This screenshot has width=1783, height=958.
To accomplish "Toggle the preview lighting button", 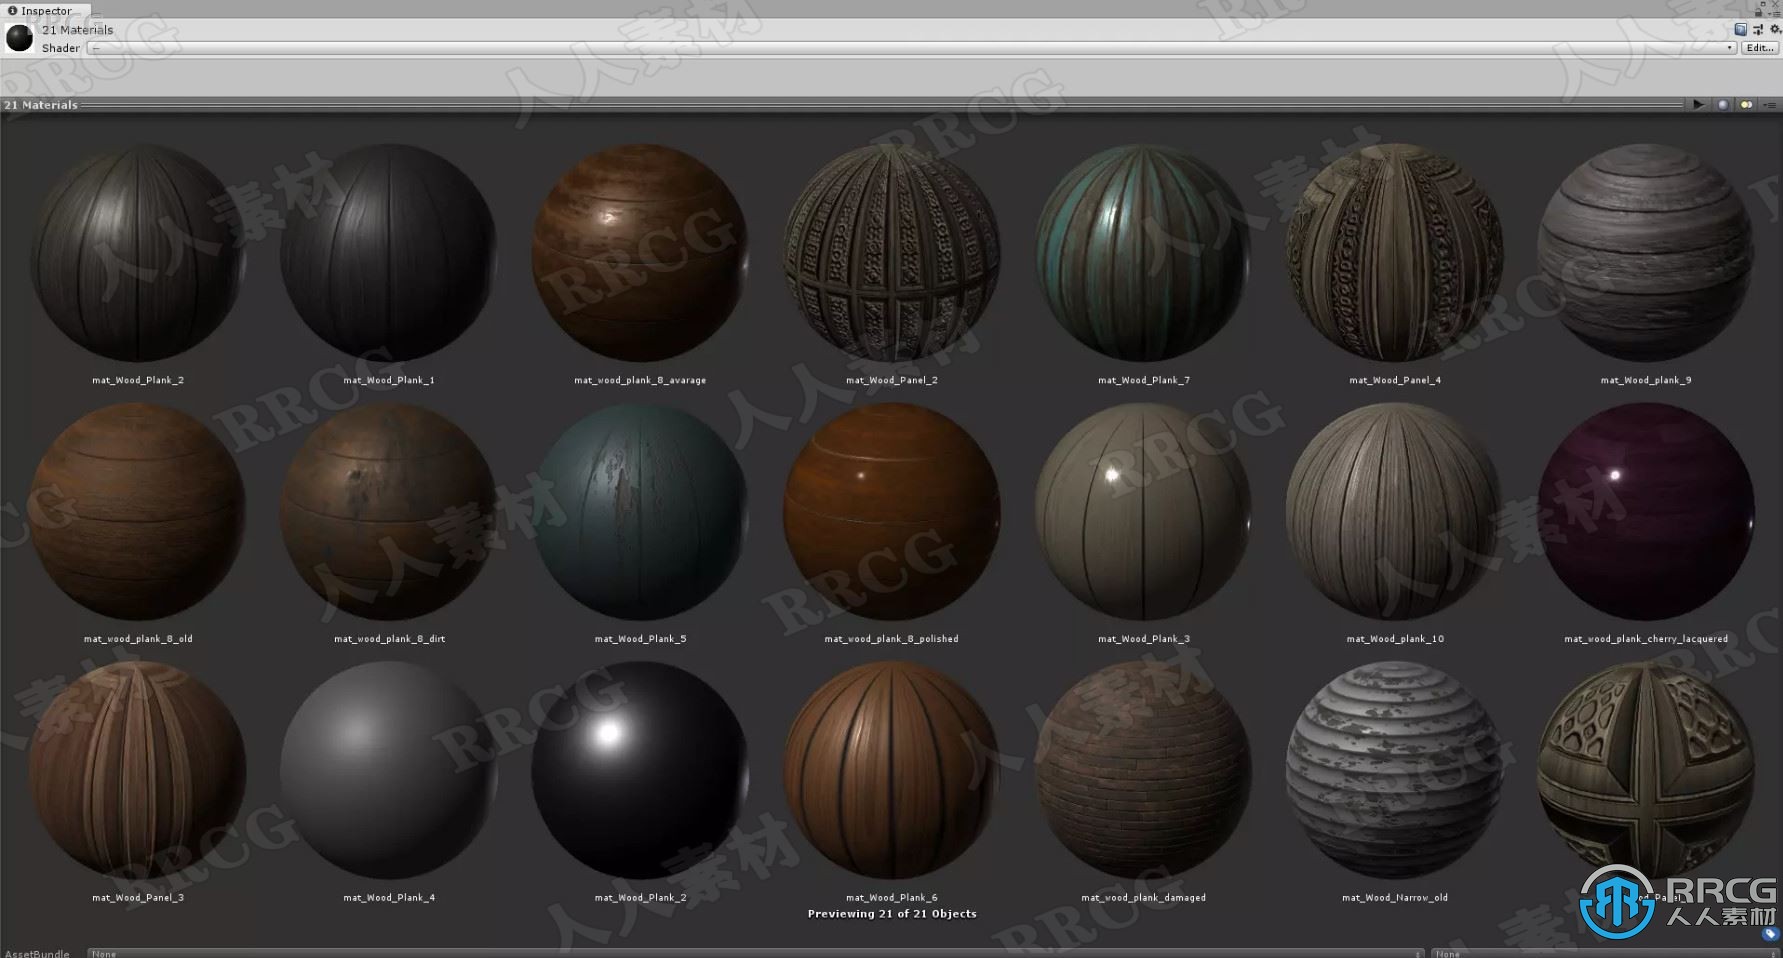I will tap(1747, 104).
